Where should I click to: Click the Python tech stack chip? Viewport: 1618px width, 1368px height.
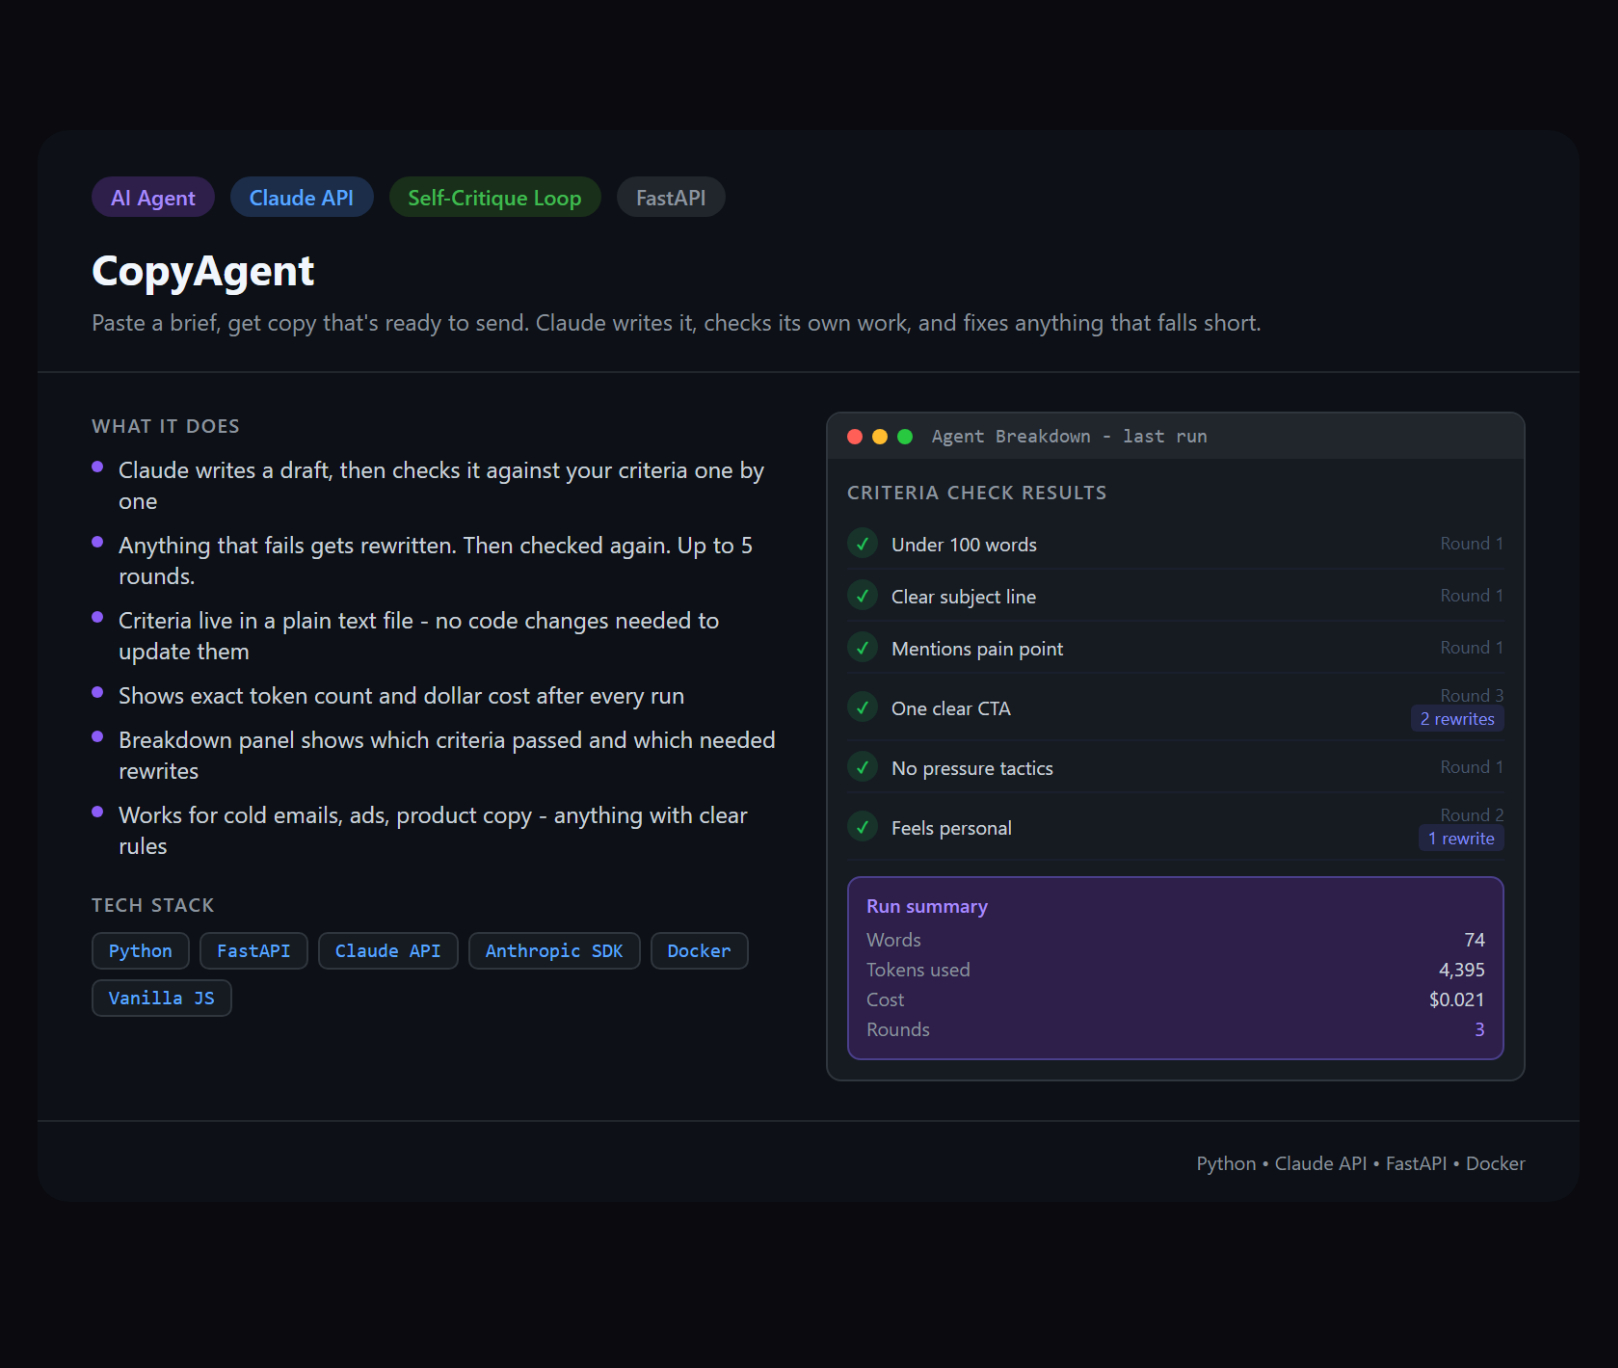click(140, 951)
